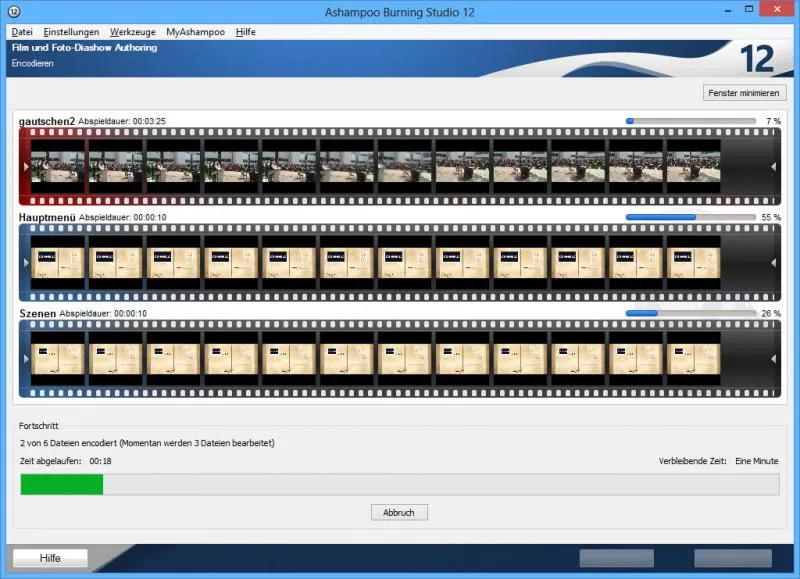Click left arrow of gautschen2 filmstrip
This screenshot has width=800, height=579.
(26, 166)
